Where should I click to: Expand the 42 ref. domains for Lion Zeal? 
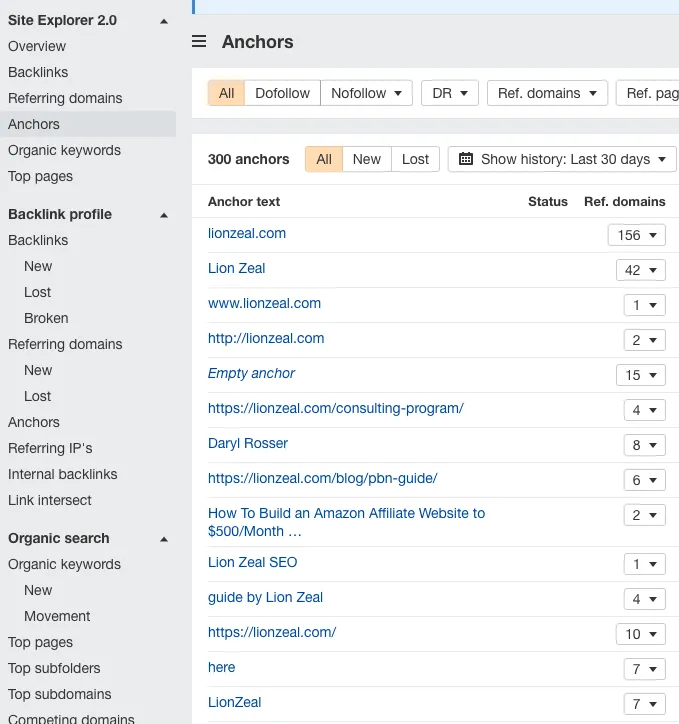point(641,270)
